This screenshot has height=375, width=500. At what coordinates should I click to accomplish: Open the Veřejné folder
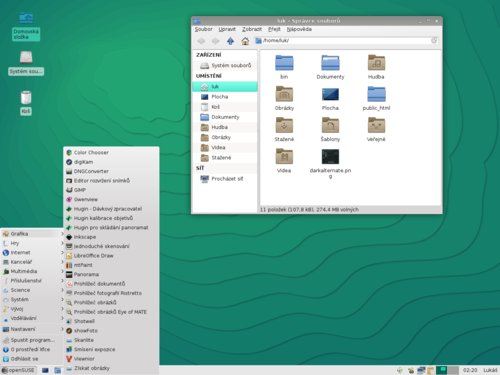(376, 125)
